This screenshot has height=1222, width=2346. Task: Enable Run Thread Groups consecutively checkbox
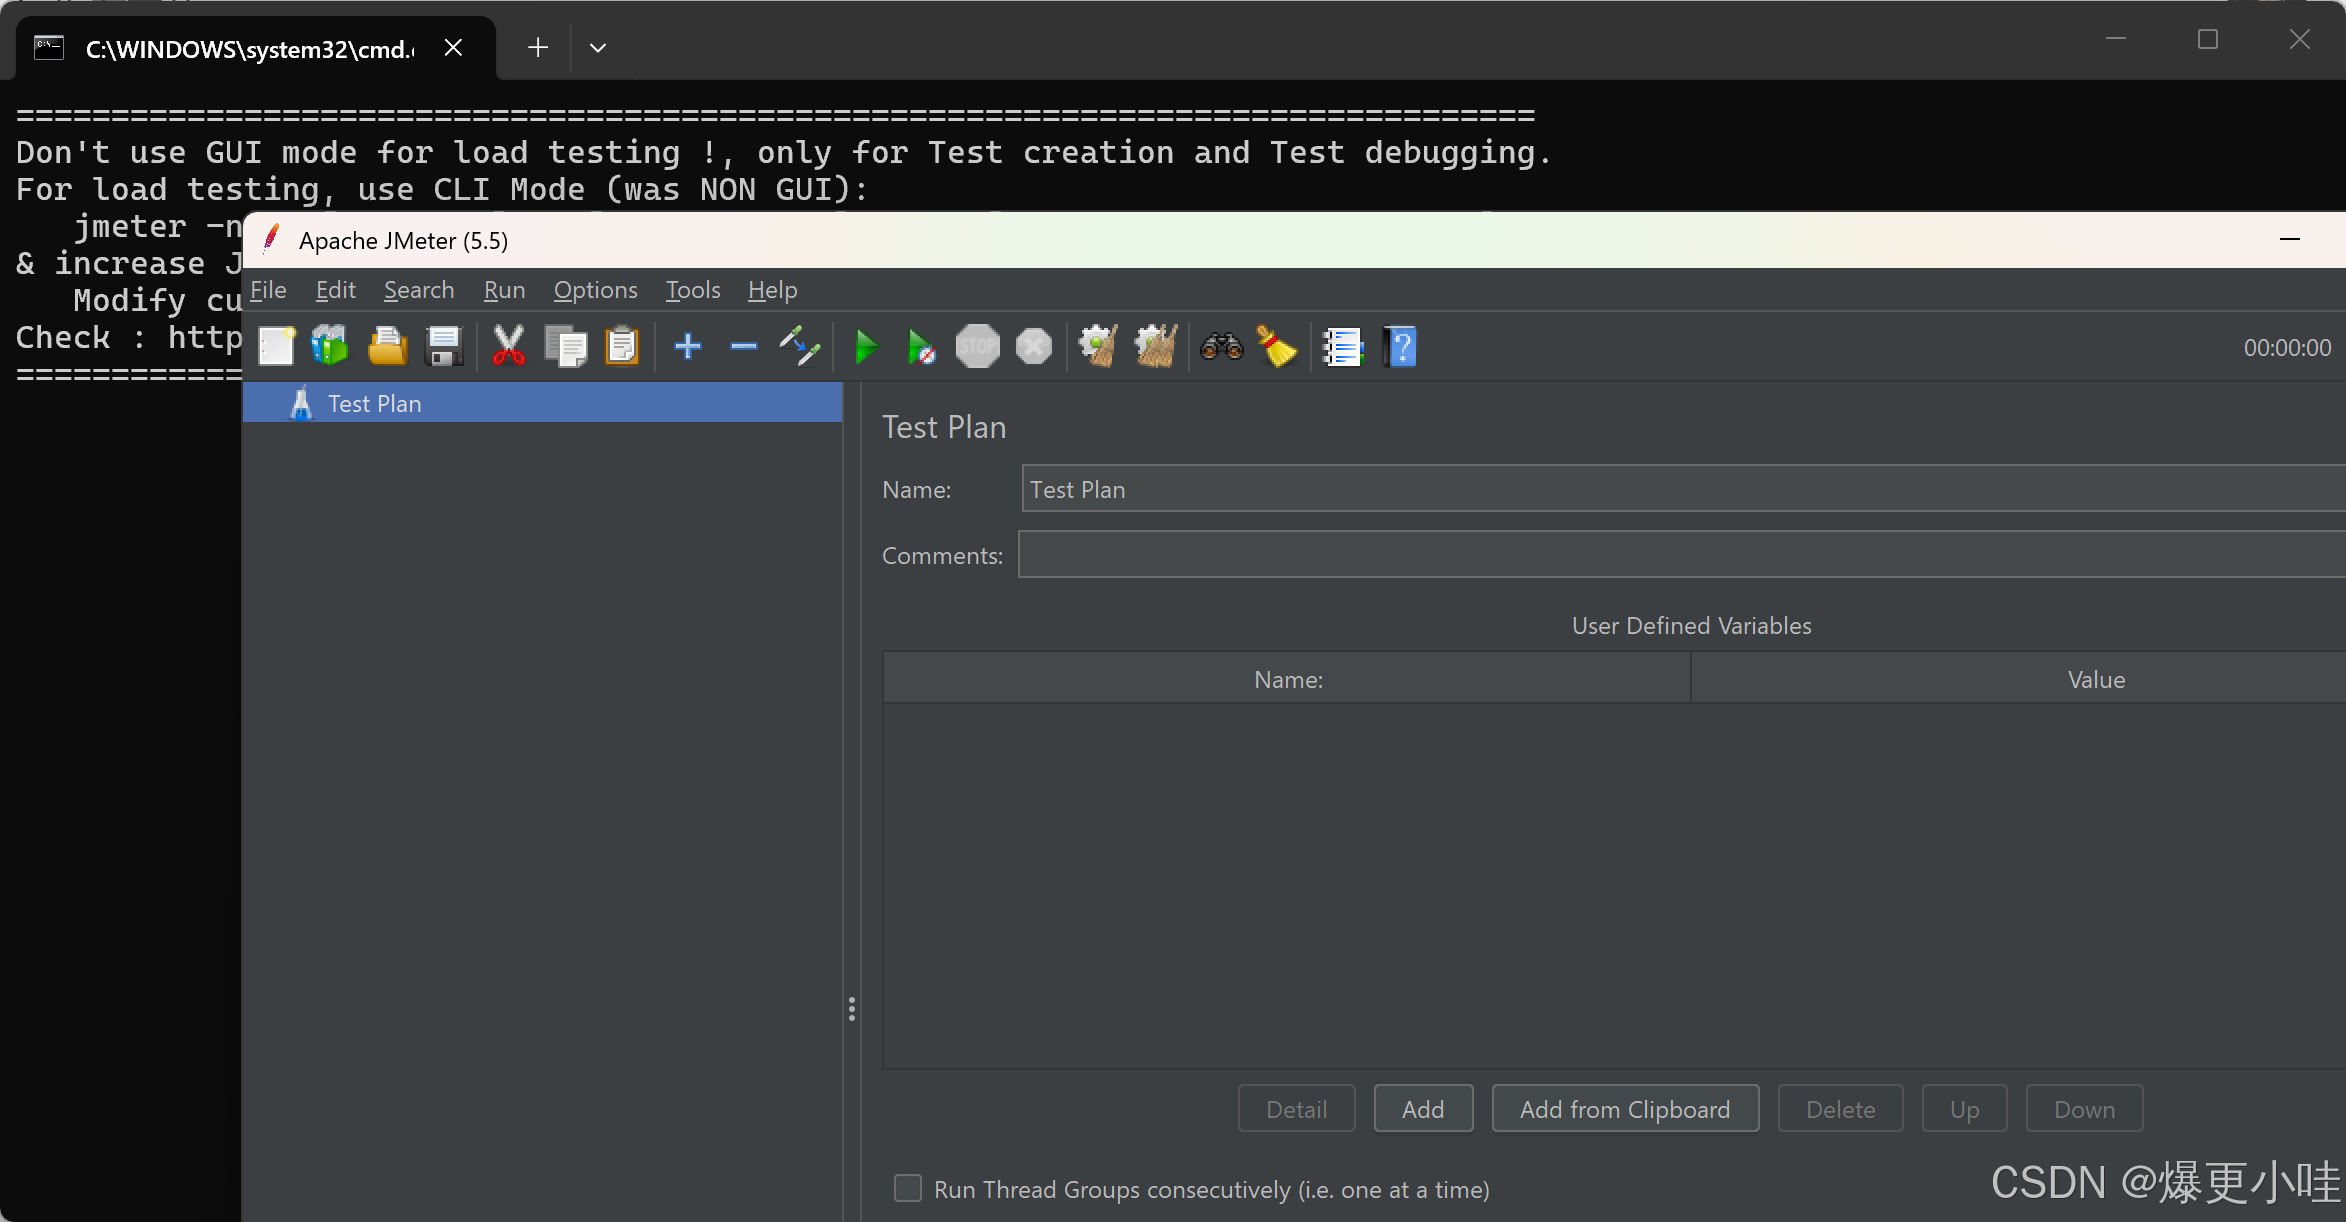point(907,1188)
